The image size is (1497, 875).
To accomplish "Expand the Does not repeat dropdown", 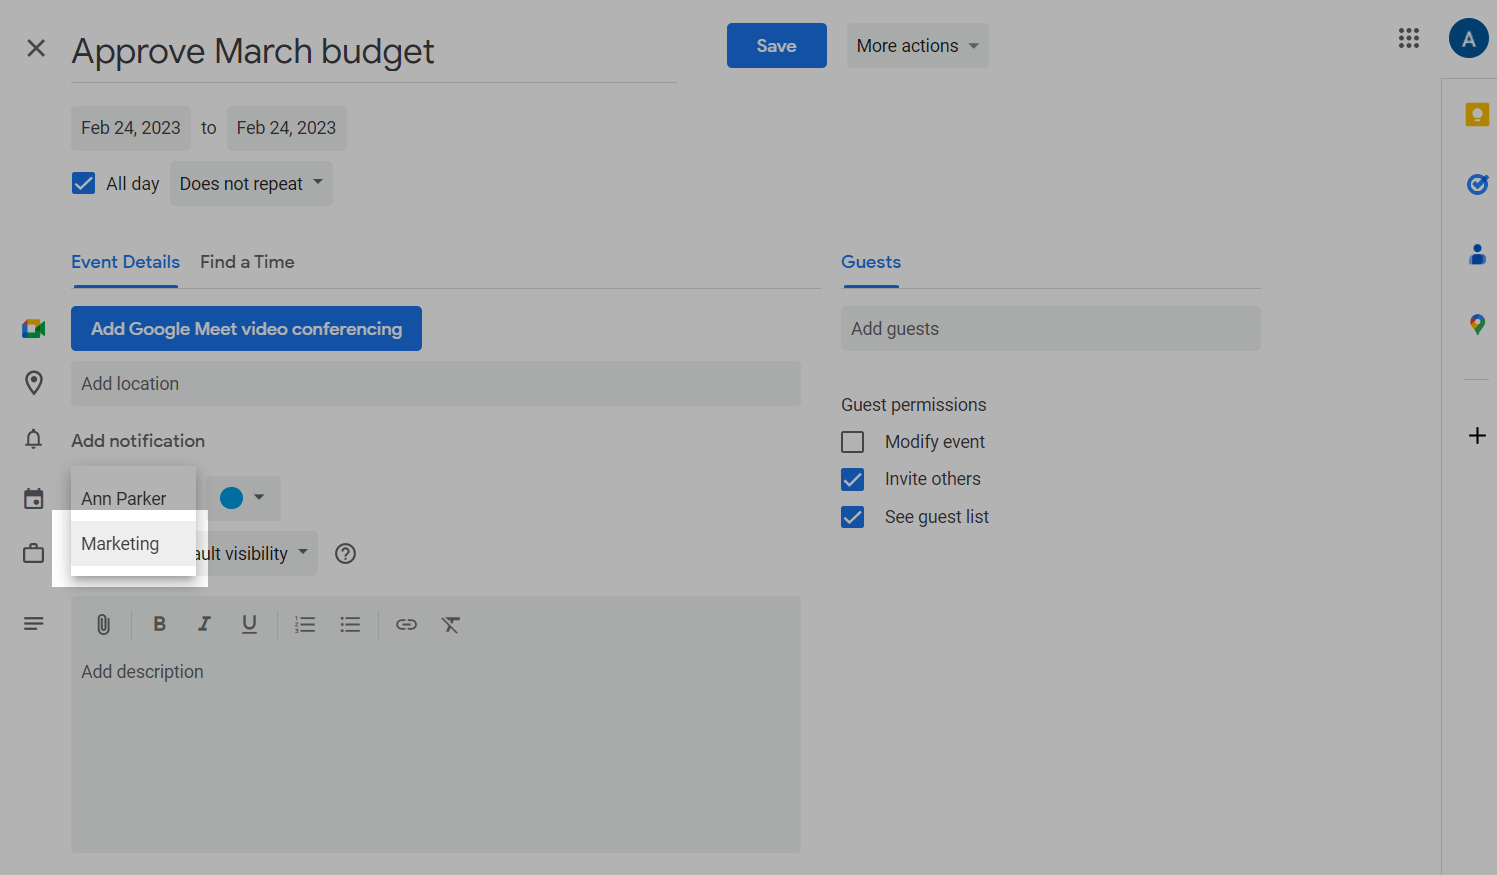I will (x=251, y=184).
